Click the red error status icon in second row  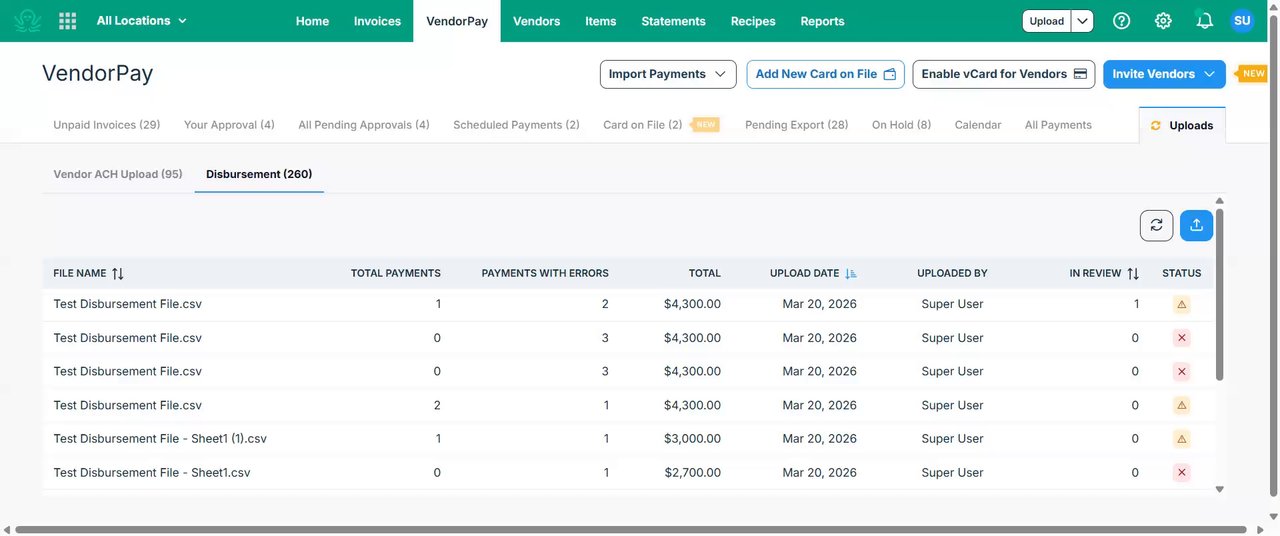[x=1182, y=338]
